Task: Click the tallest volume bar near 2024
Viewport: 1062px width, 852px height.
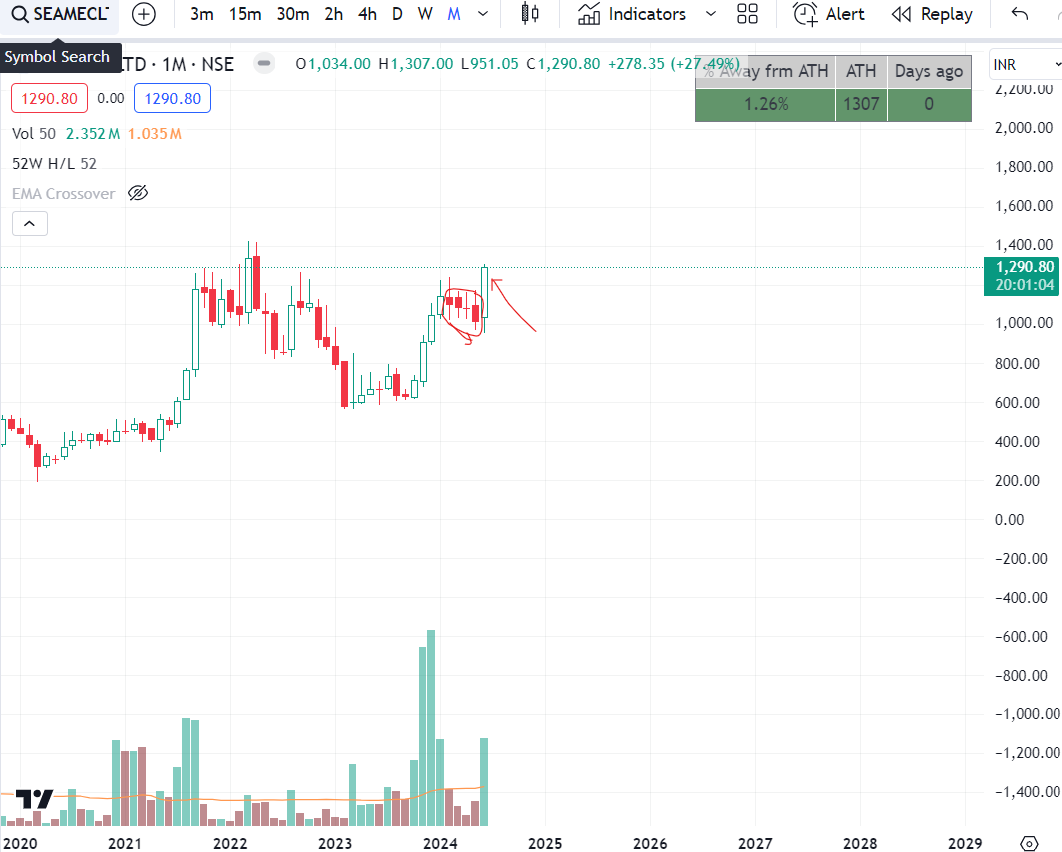Action: [431, 728]
